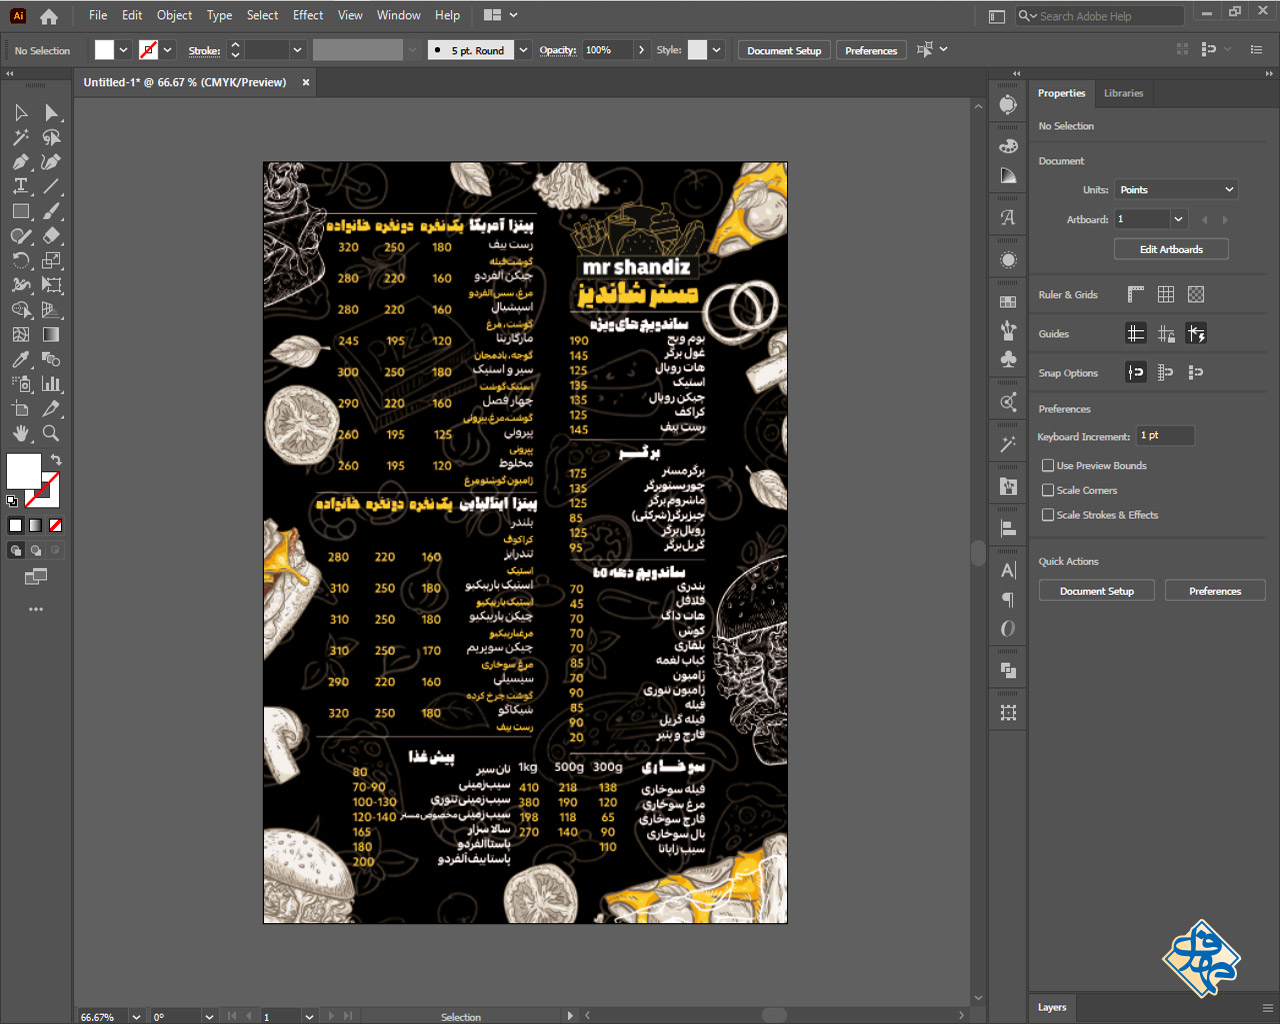Select the Rotate tool
This screenshot has height=1024, width=1280.
[21, 260]
